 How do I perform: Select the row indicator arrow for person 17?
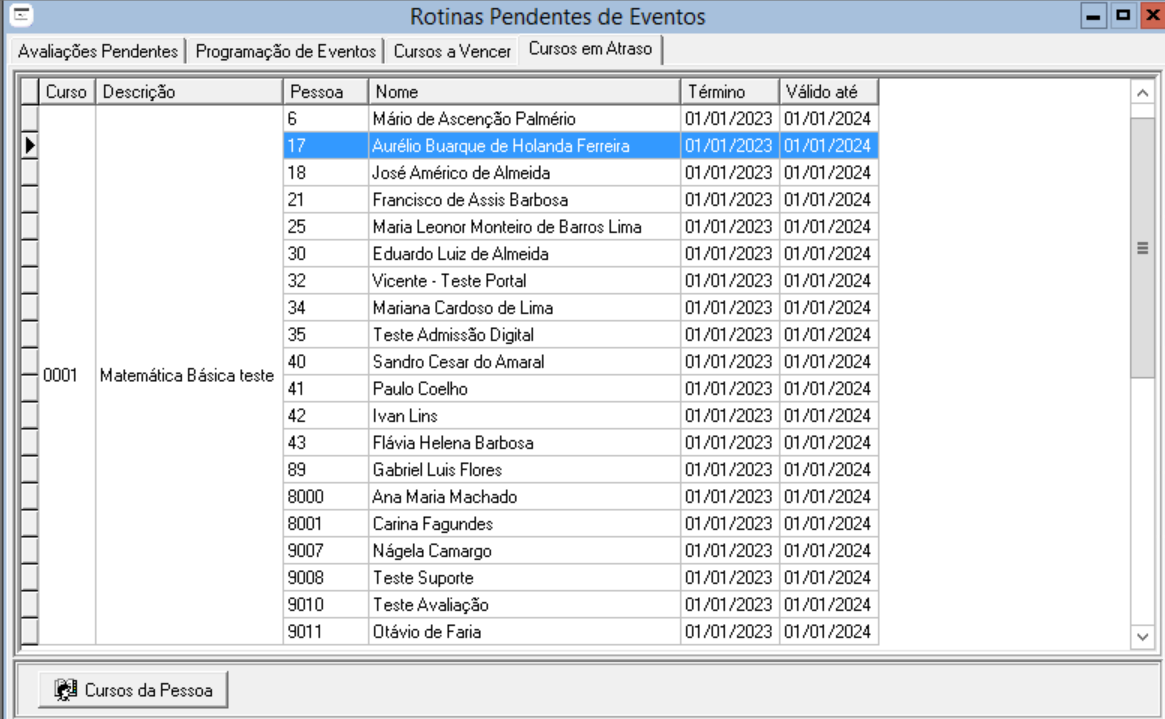point(29,146)
